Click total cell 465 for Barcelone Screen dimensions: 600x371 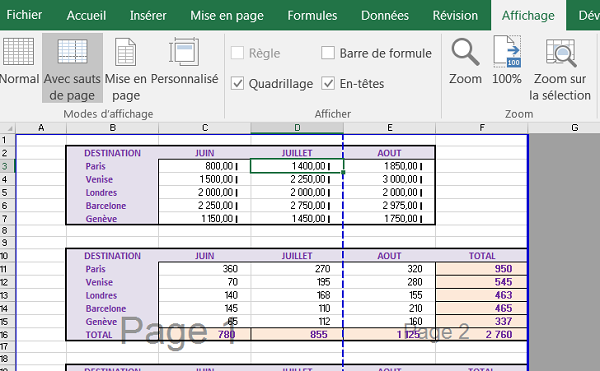coord(482,308)
